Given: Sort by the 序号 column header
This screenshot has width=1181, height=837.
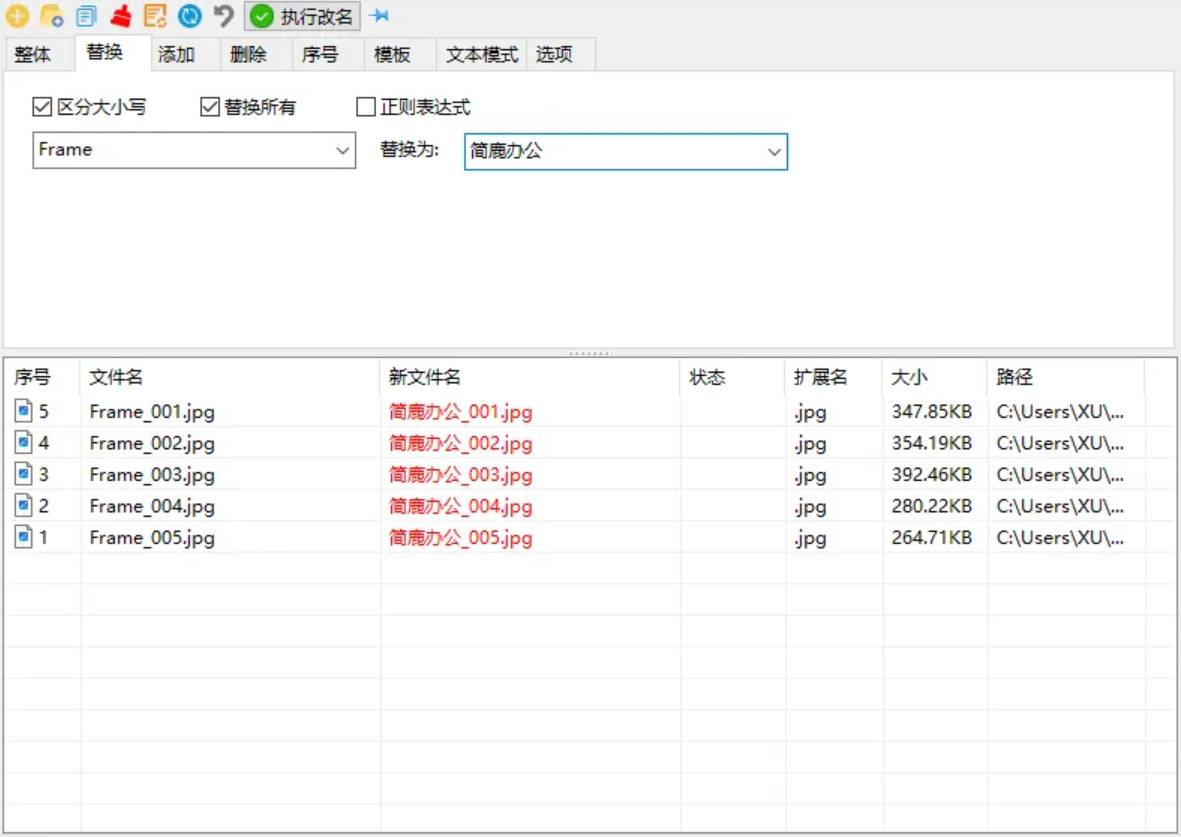Looking at the screenshot, I should (x=42, y=377).
